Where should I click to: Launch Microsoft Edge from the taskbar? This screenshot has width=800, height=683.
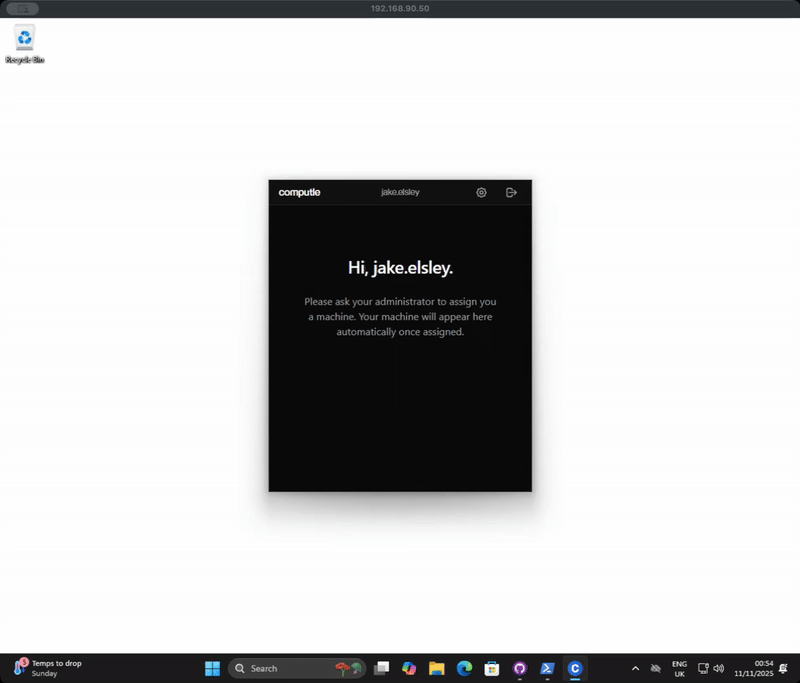coord(462,668)
